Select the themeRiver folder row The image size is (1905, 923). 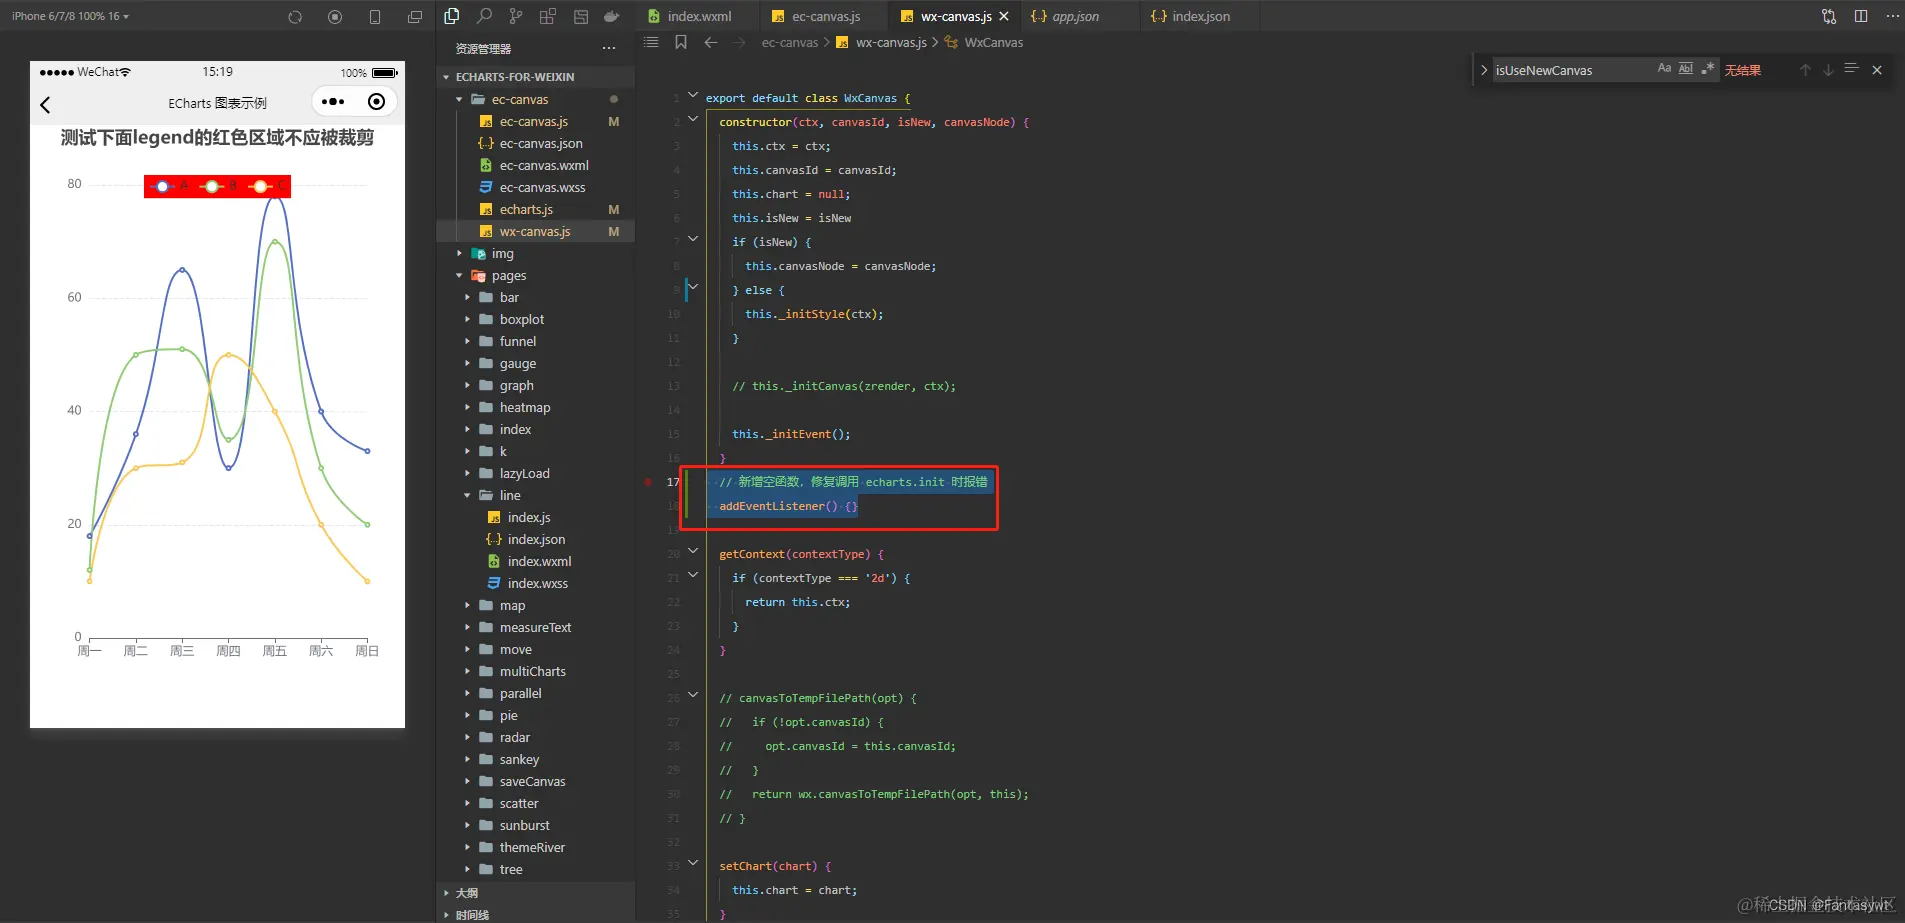[535, 847]
